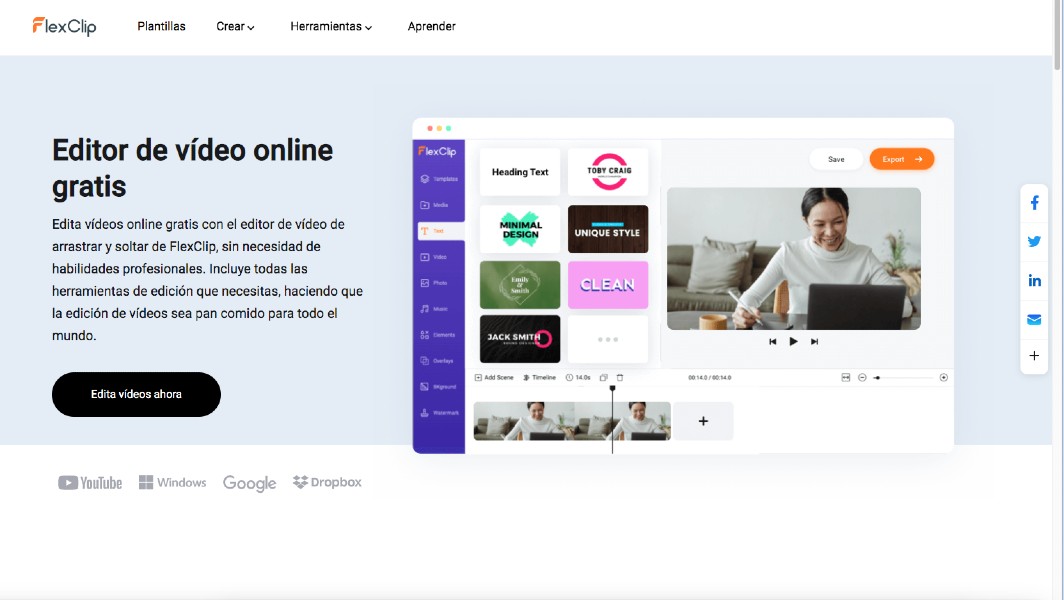The image size is (1064, 600).
Task: Click the YouTube logo
Action: (90, 483)
